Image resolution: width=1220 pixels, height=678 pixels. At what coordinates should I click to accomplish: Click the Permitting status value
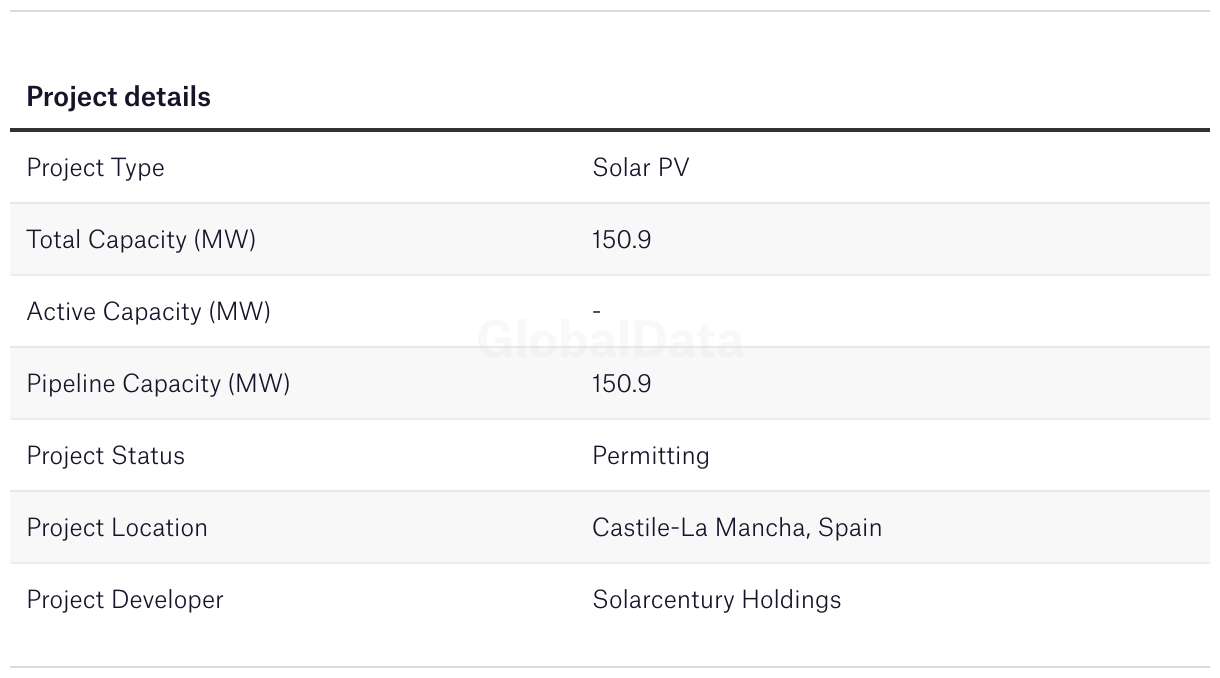[x=650, y=456]
